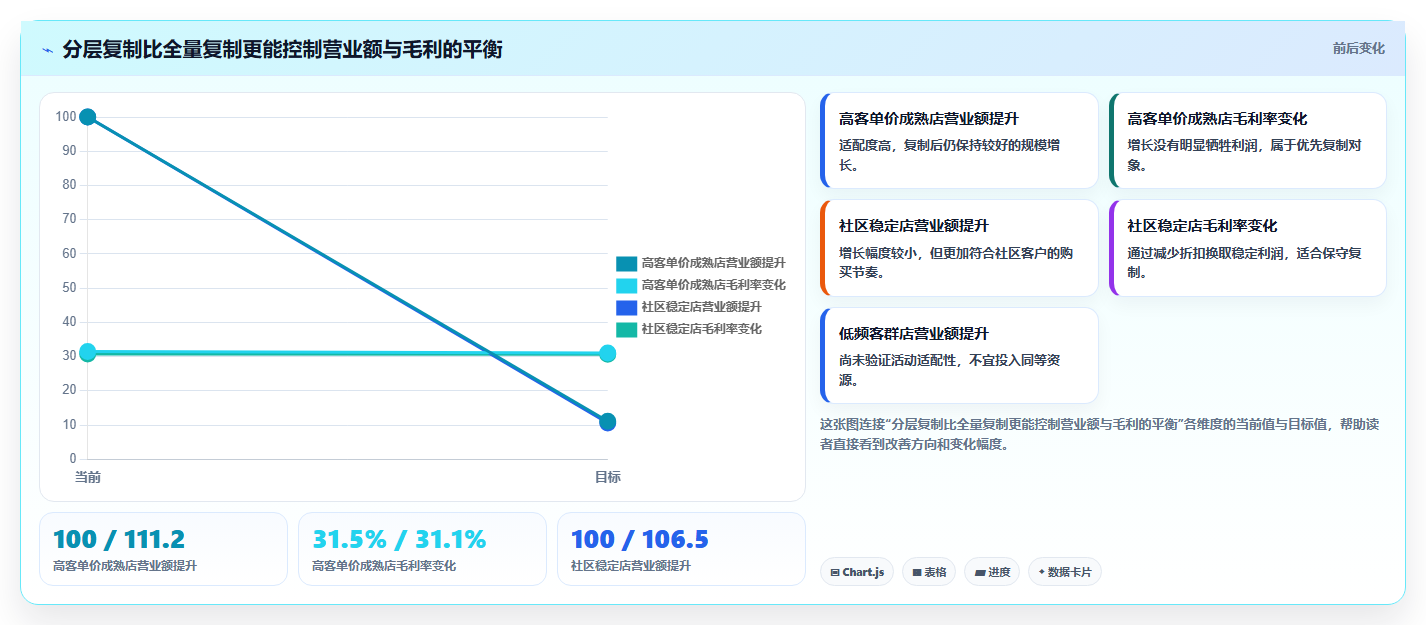Click the lightning icon beside the title
Image resolution: width=1426 pixels, height=625 pixels.
point(47,49)
